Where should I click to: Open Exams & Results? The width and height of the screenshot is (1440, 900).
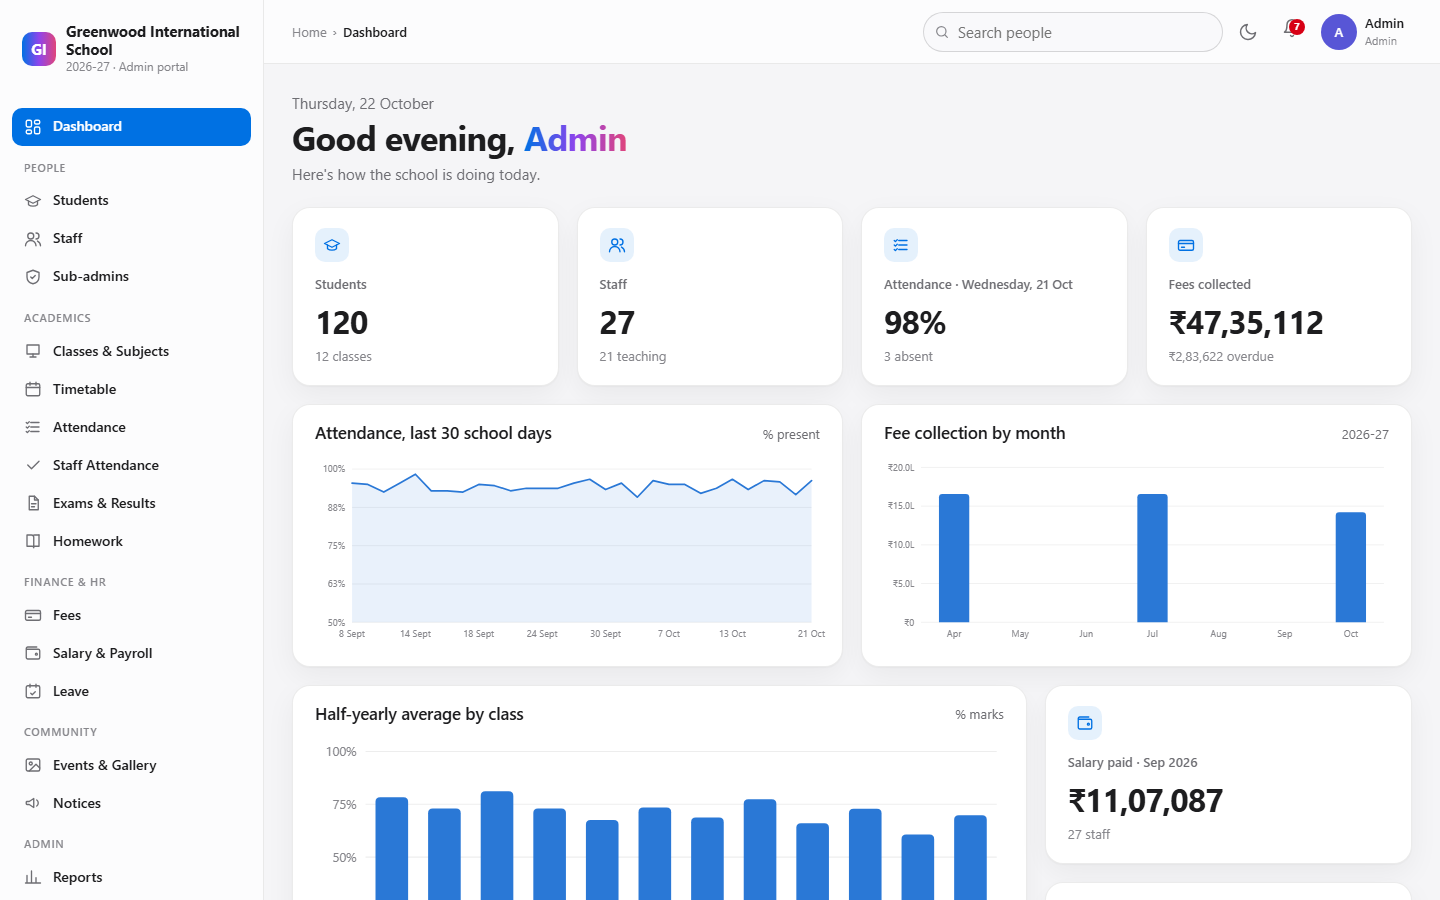coord(131,504)
